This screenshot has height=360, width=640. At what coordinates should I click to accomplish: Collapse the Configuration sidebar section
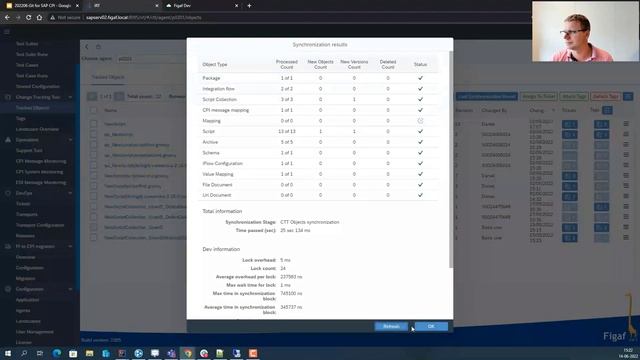pyautogui.click(x=70, y=289)
